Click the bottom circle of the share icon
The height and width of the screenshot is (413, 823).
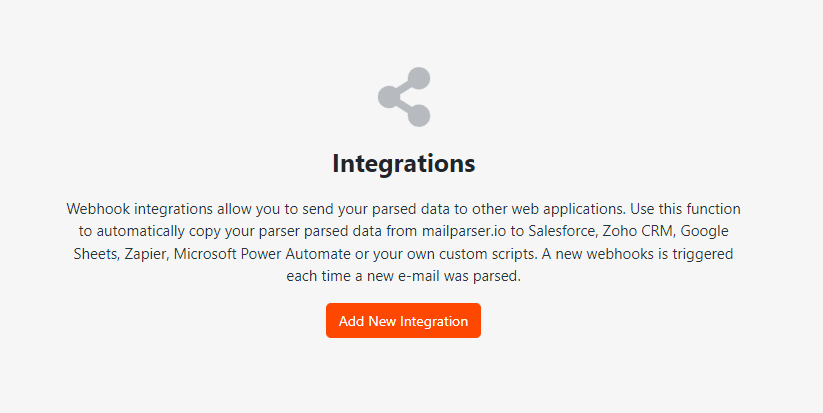point(419,115)
